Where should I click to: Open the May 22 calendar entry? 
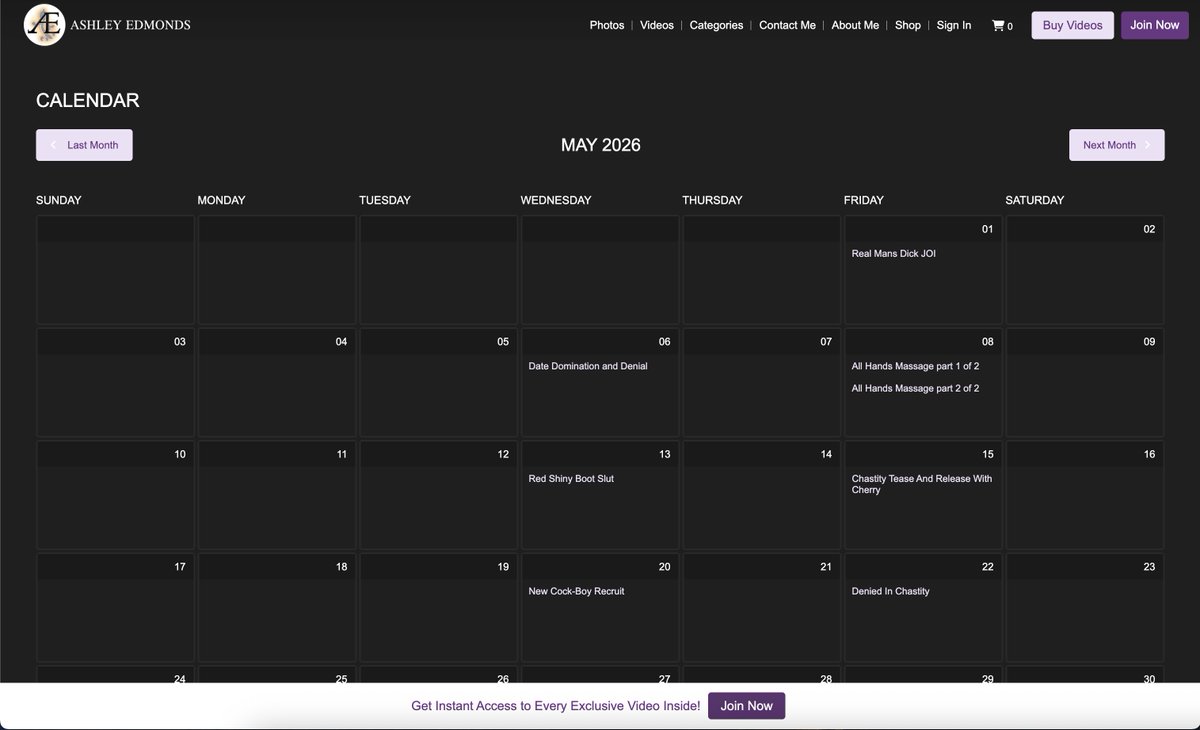tap(890, 591)
